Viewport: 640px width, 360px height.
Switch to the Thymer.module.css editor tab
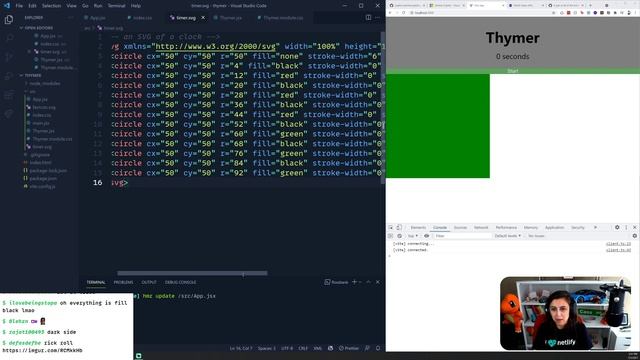click(x=280, y=18)
